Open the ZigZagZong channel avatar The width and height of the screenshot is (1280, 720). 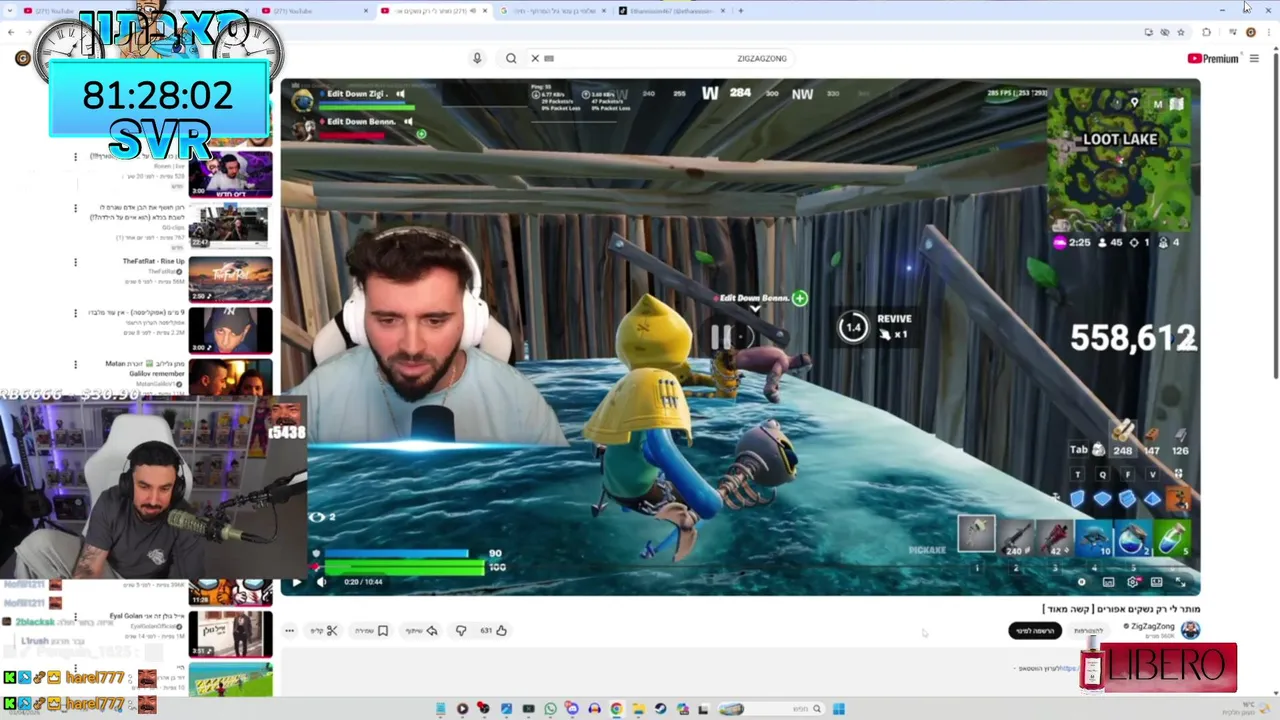point(1190,629)
